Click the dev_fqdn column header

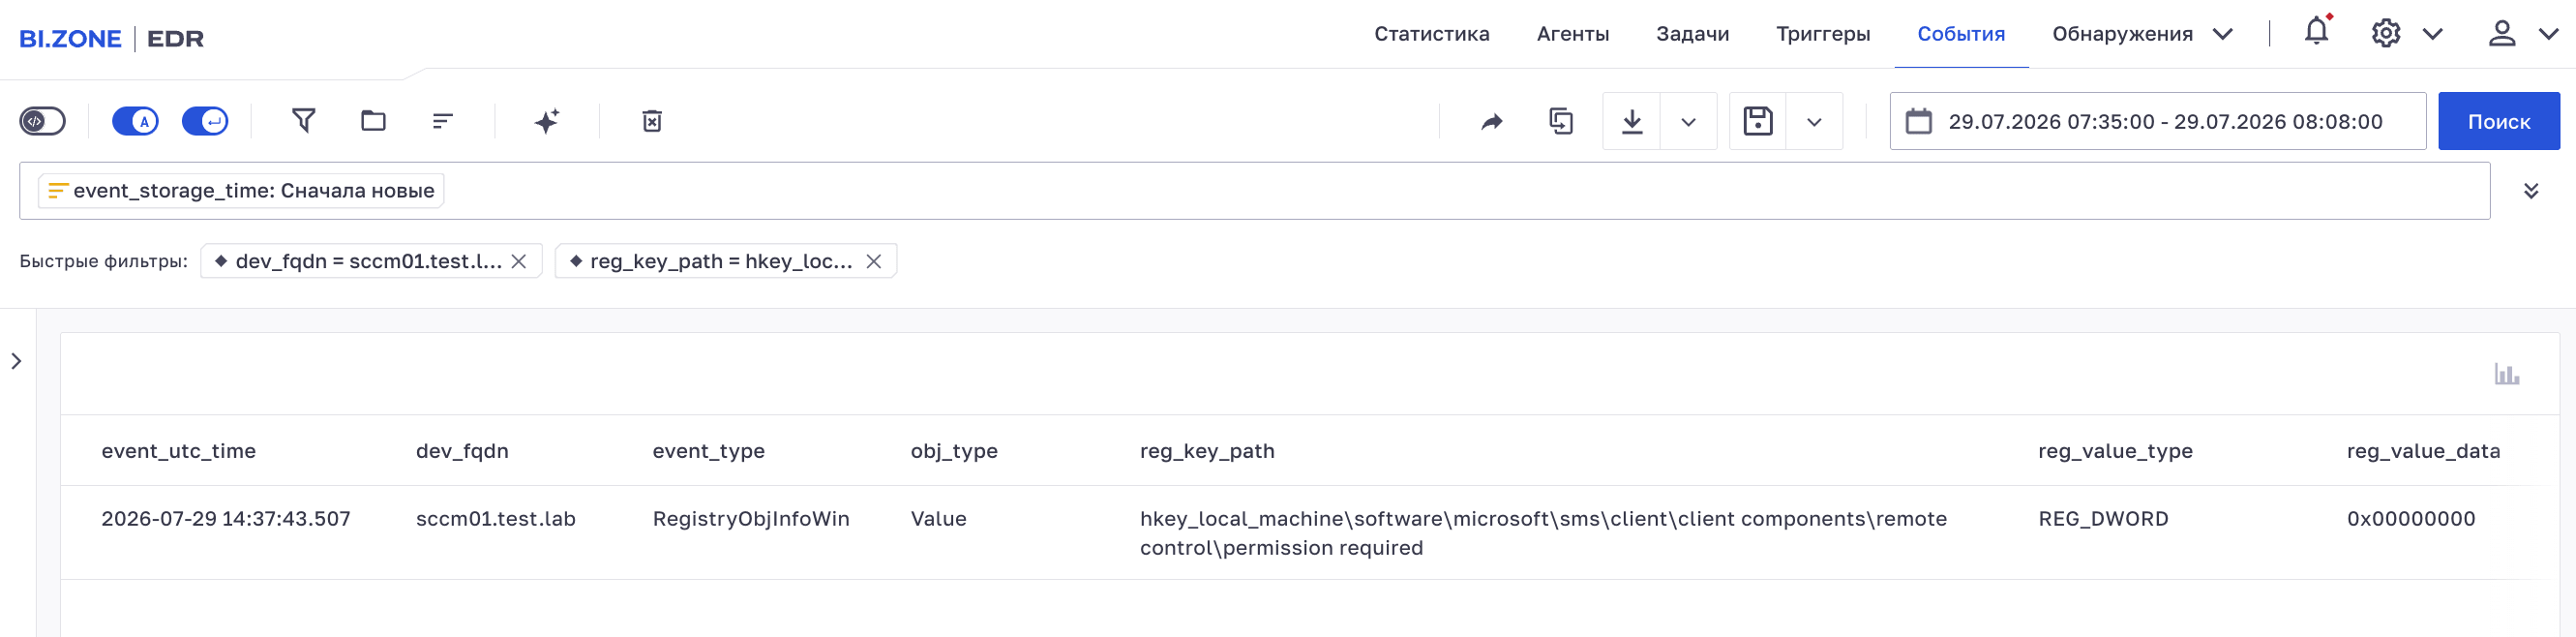pyautogui.click(x=462, y=451)
